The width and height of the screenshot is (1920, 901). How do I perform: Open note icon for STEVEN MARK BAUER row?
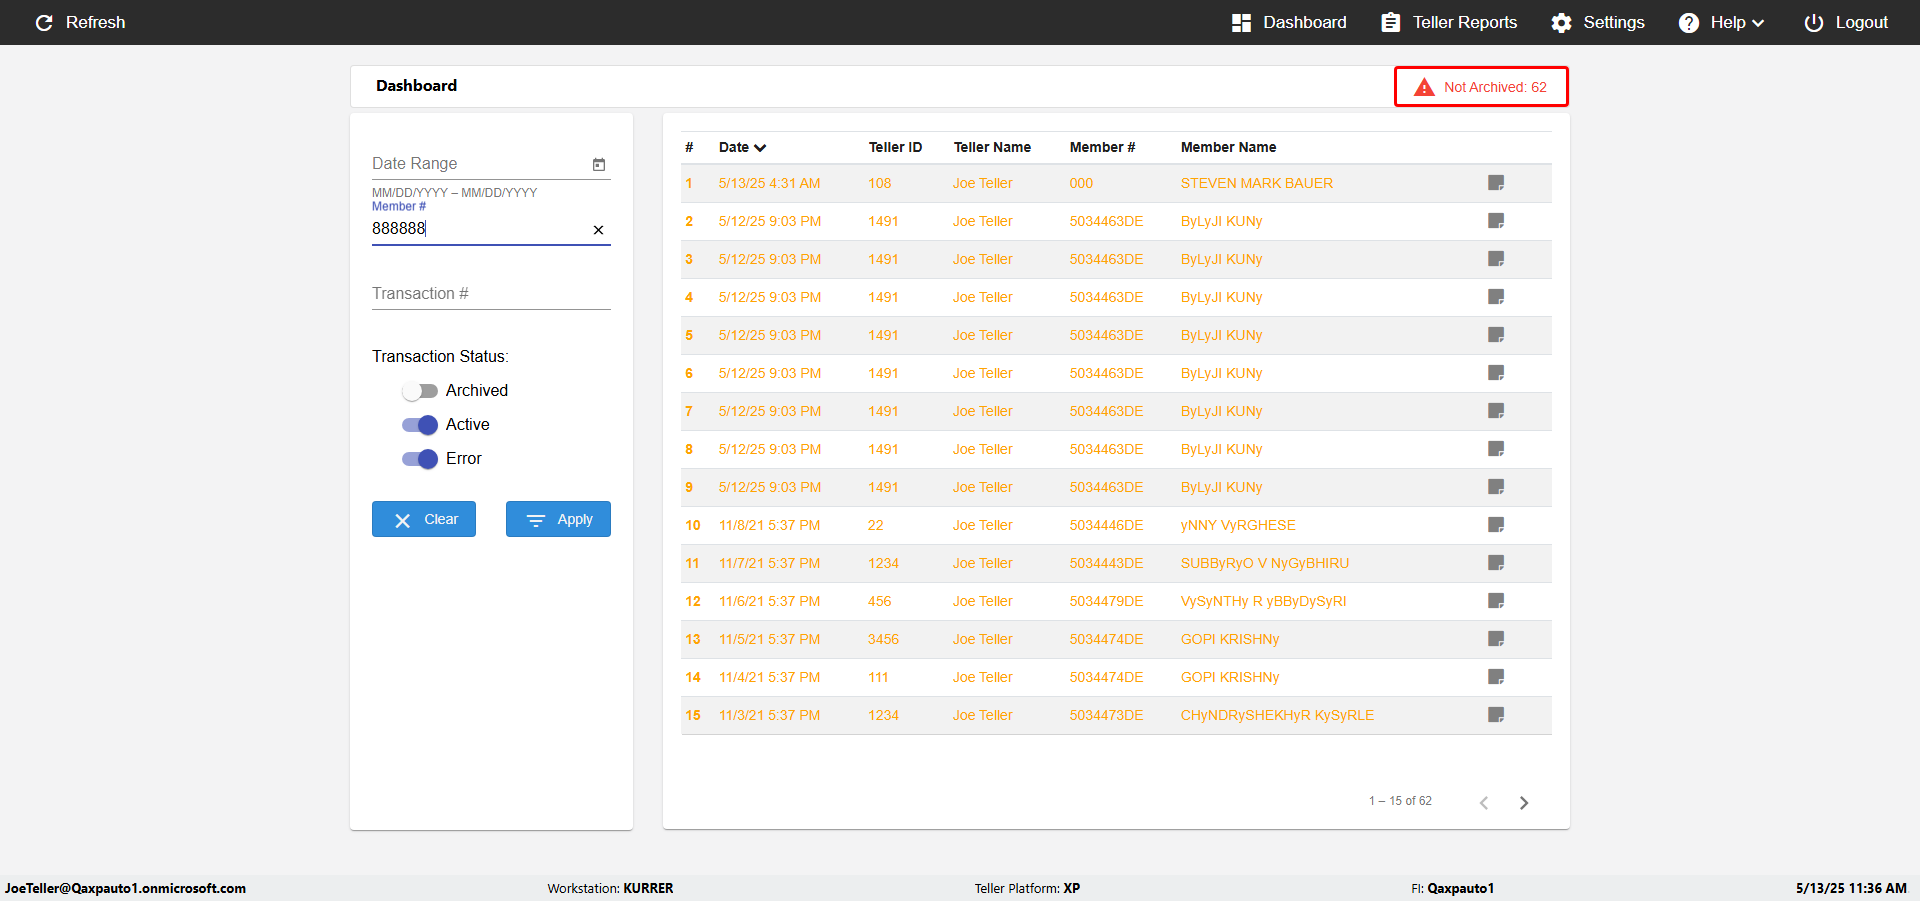coord(1496,183)
